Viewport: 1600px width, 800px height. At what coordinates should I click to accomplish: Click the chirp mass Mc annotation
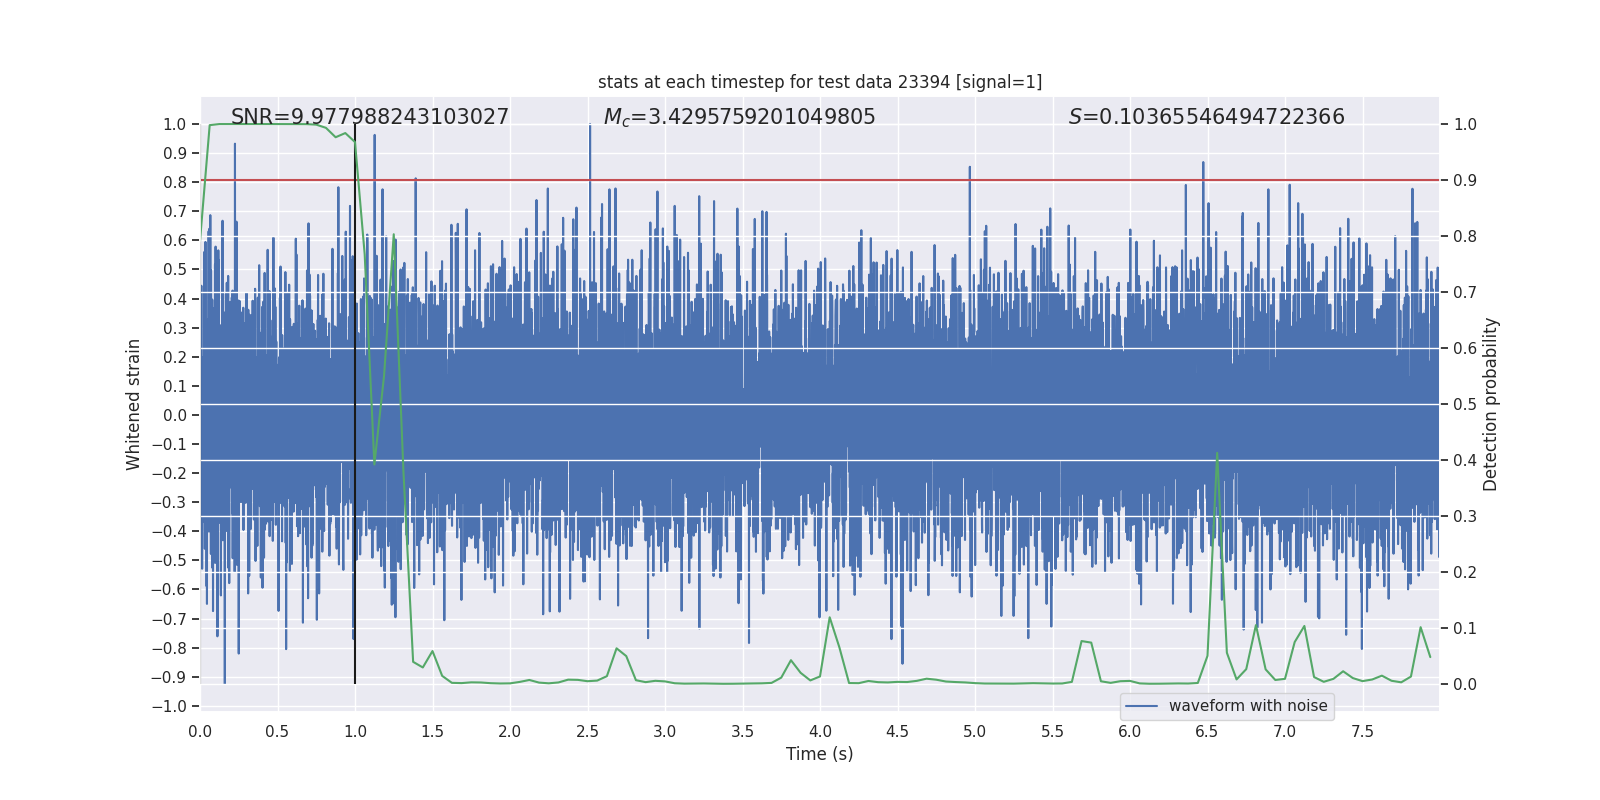click(x=739, y=117)
